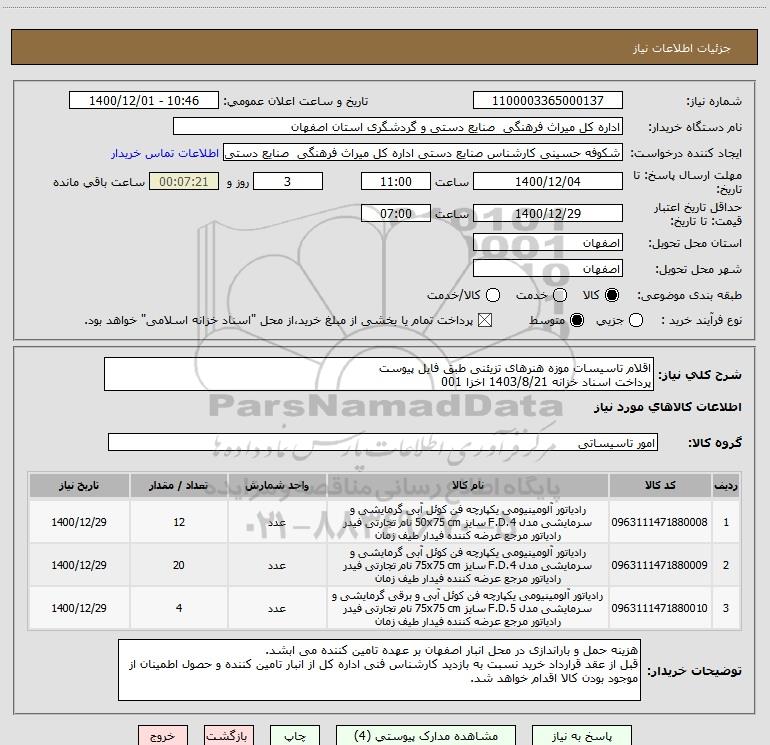Image resolution: width=770 pixels, height=745 pixels.
Task: Click the price validity date 1400/12/29 field
Action: [548, 213]
